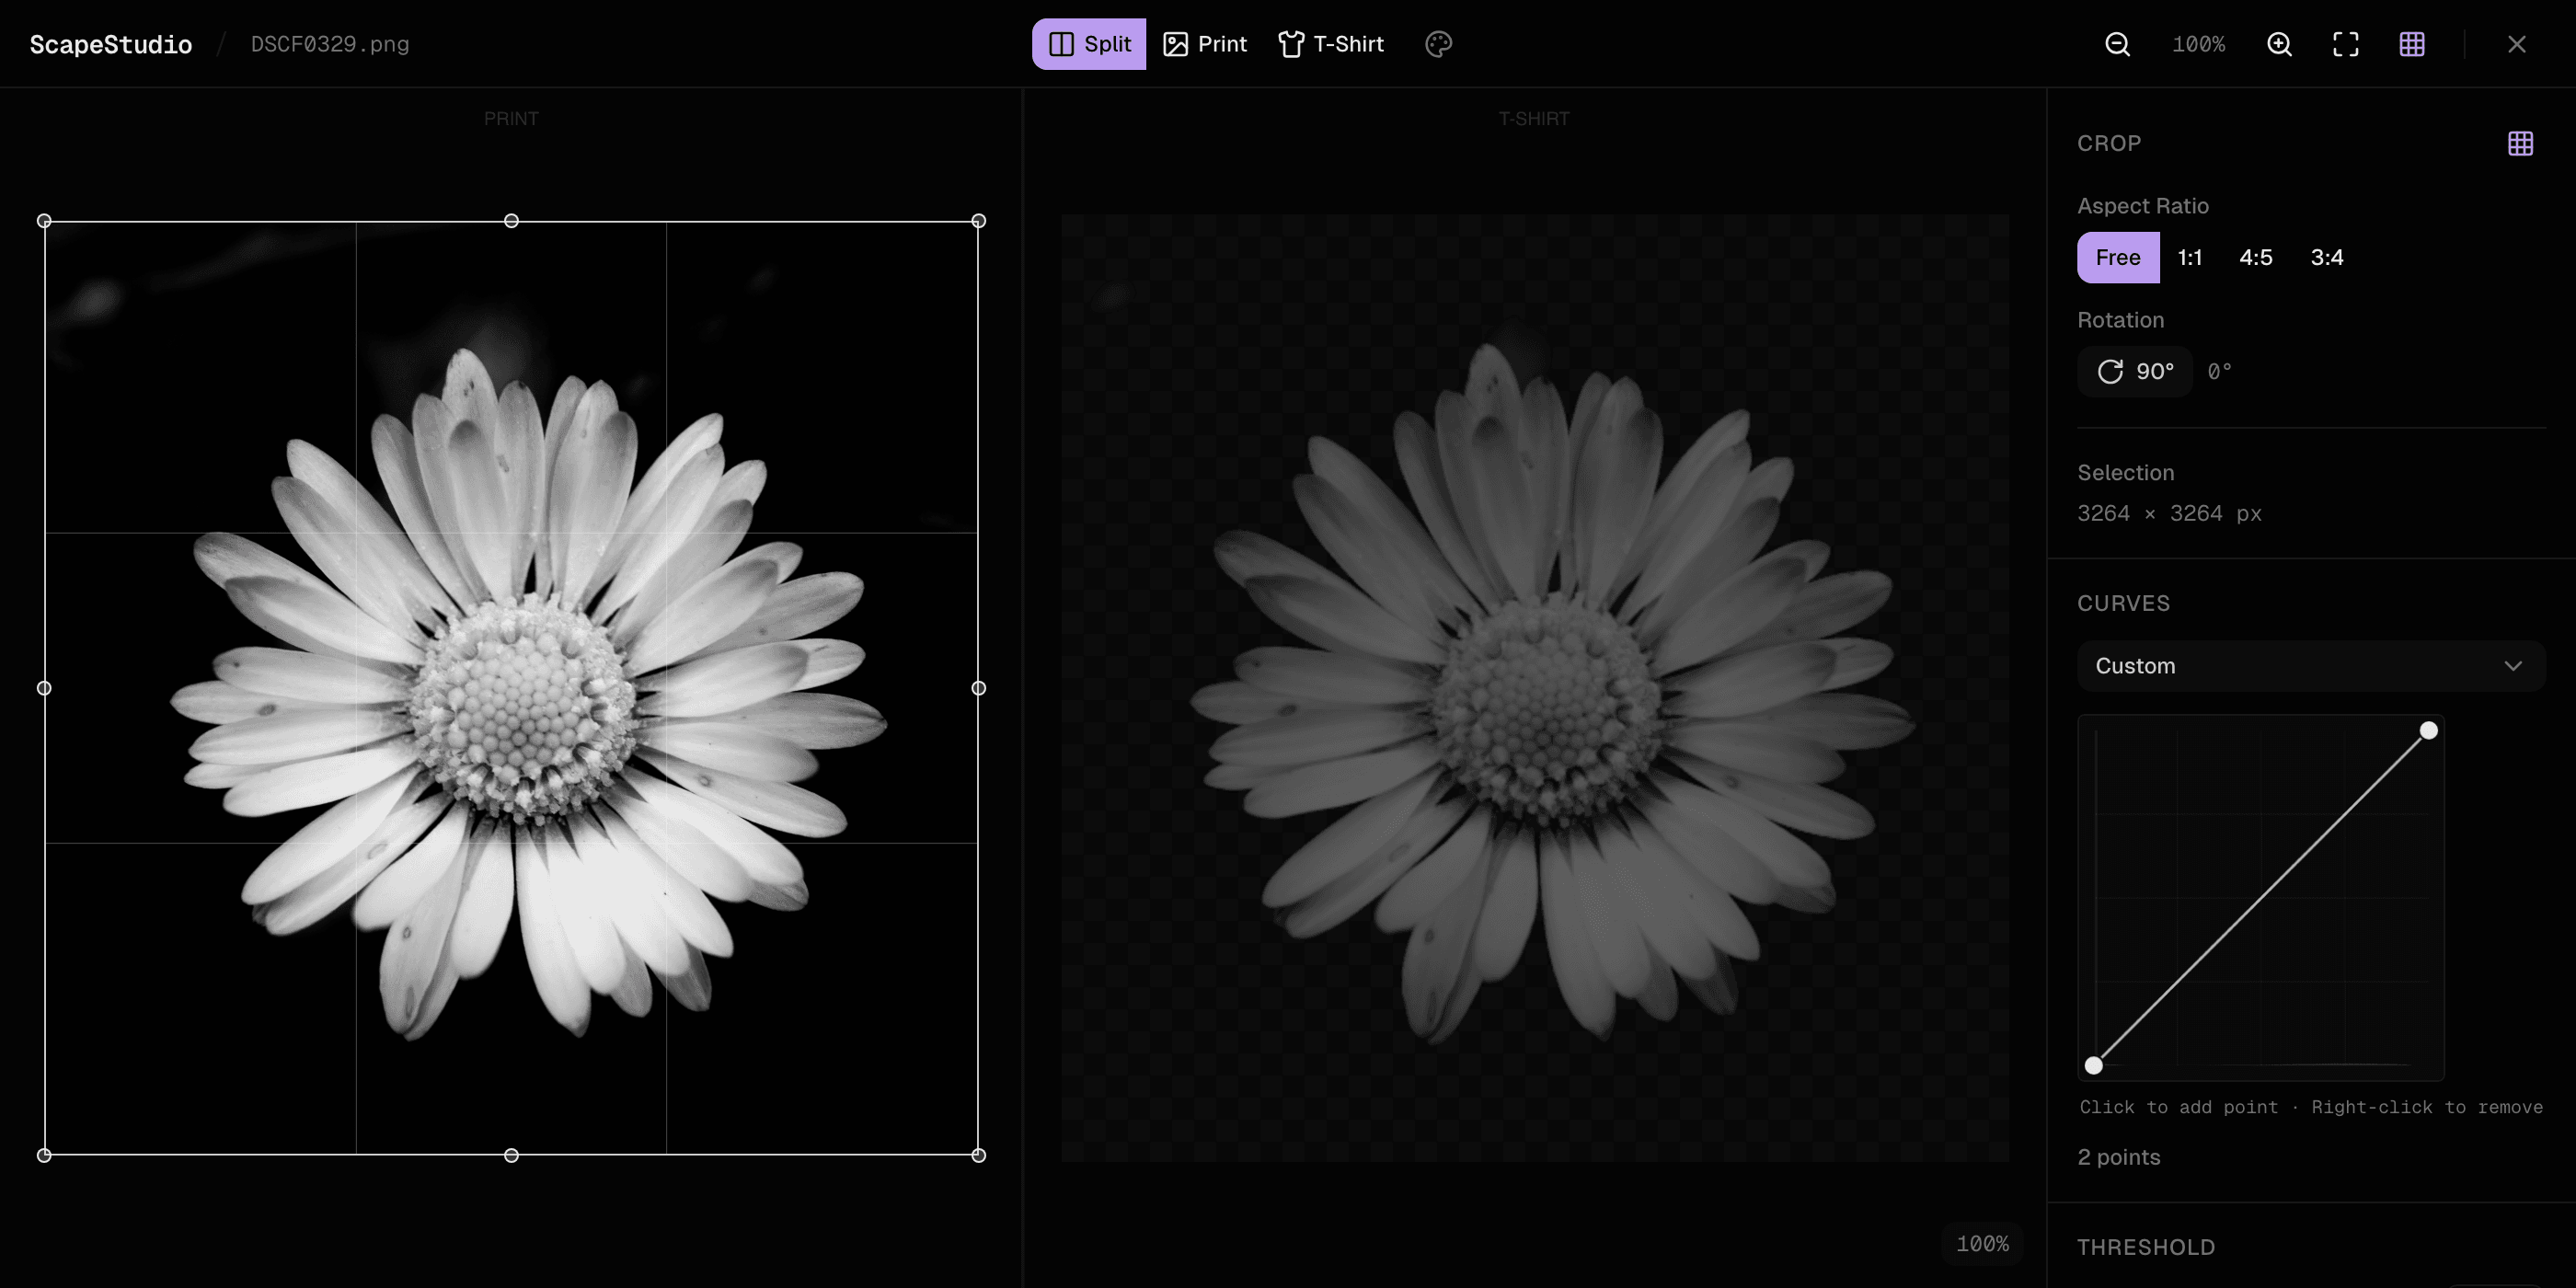2576x1288 pixels.
Task: Switch to Print view tab
Action: (x=1205, y=44)
